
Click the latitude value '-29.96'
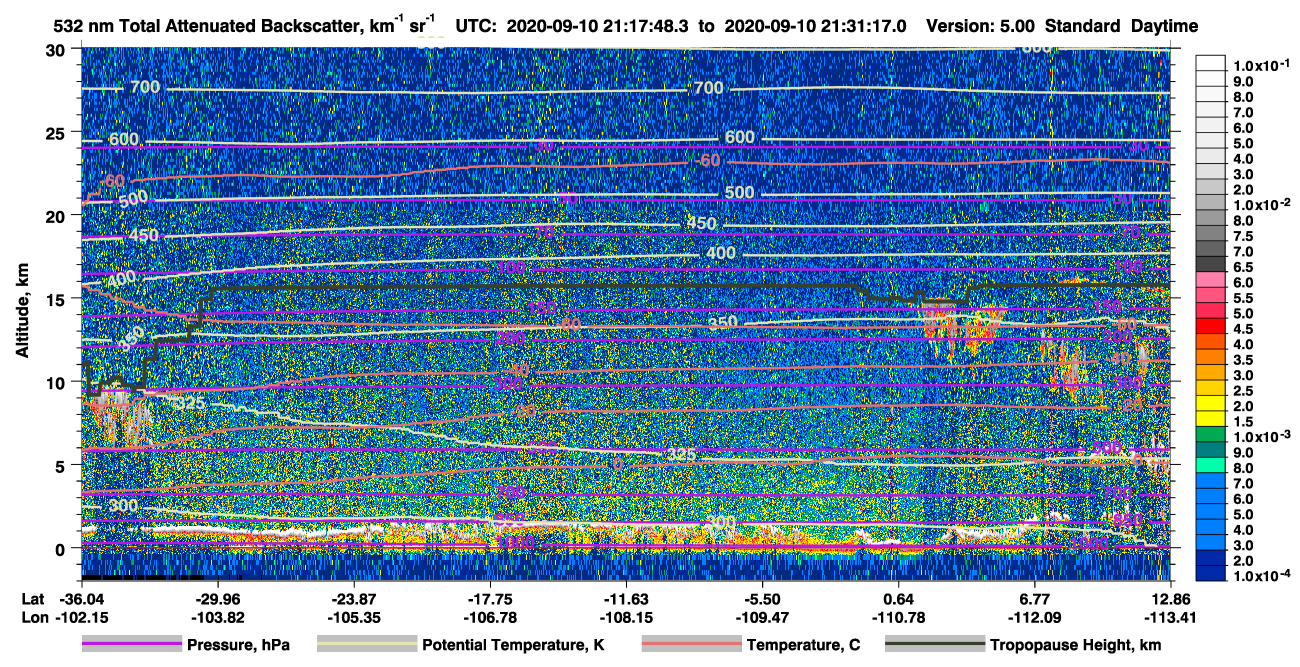[217, 598]
